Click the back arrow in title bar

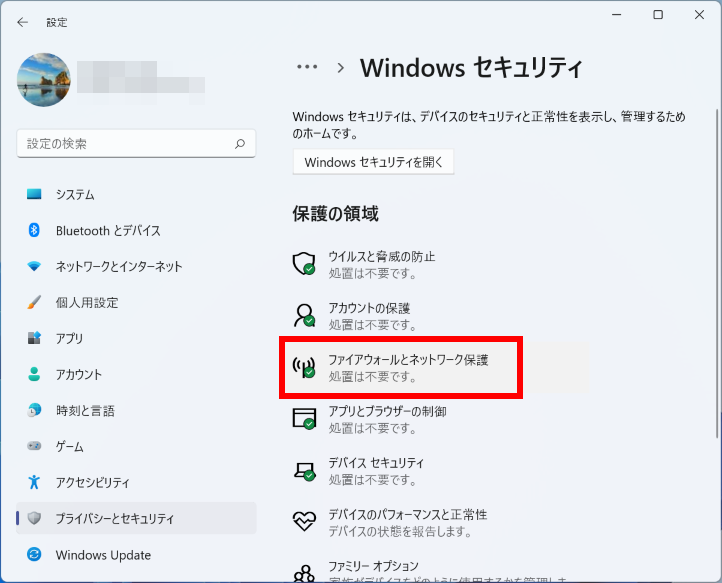coord(22,22)
